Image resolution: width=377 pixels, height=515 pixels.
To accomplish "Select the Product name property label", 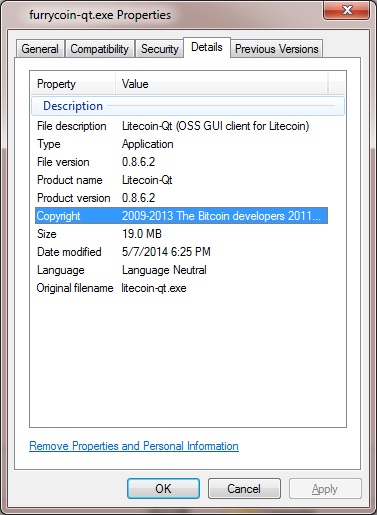I will [x=70, y=180].
